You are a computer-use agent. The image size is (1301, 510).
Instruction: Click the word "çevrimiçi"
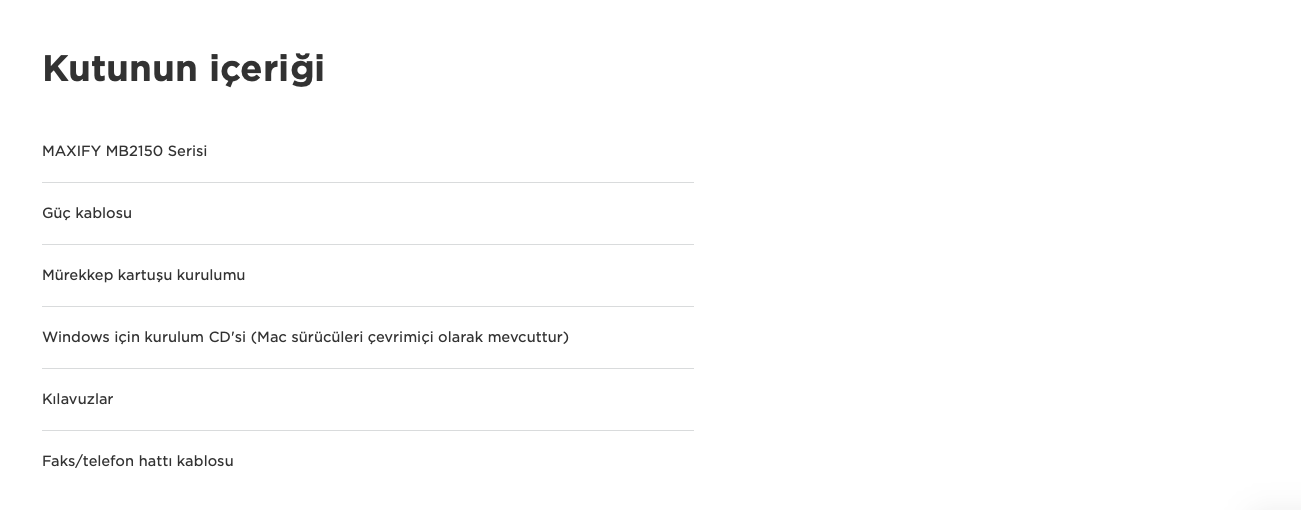[400, 337]
